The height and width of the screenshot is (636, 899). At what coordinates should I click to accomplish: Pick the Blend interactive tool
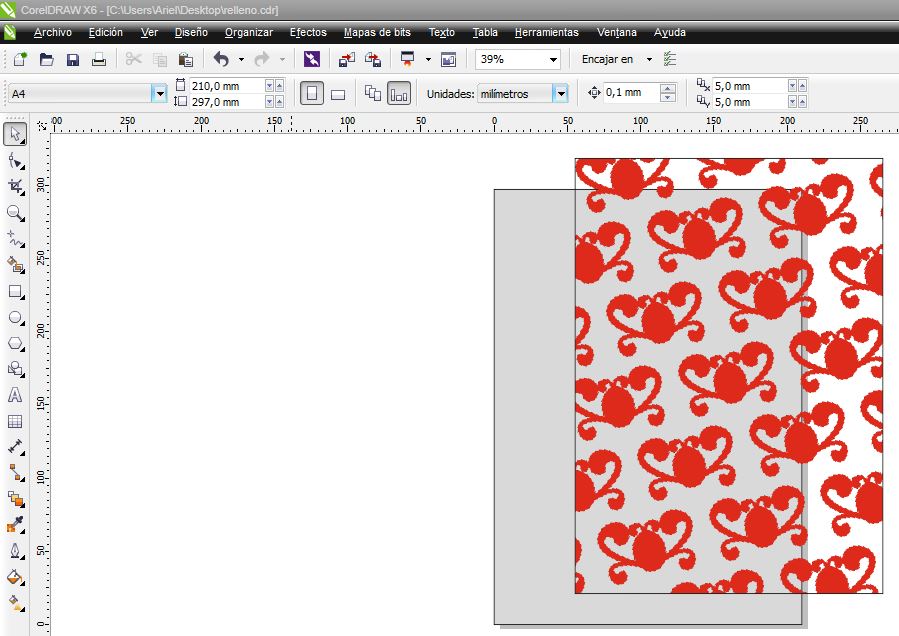point(15,498)
